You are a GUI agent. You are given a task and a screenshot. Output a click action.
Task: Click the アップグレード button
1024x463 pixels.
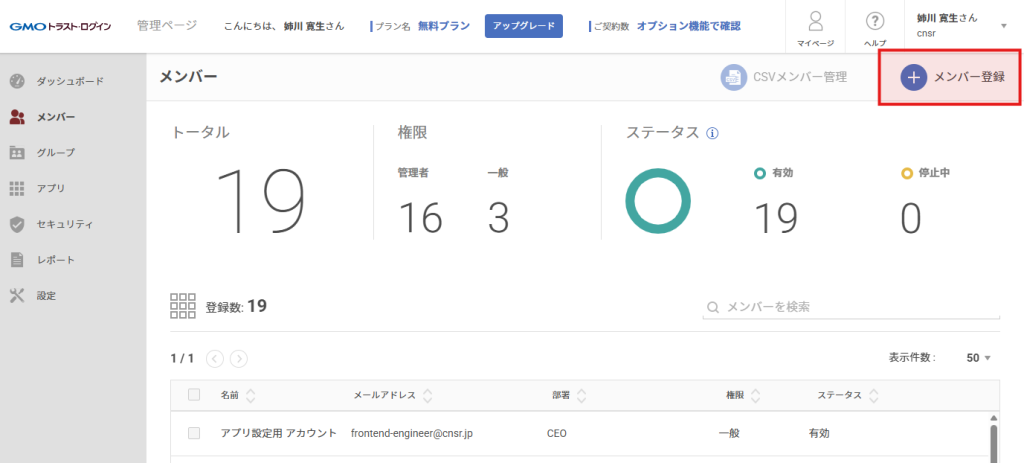pos(524,26)
